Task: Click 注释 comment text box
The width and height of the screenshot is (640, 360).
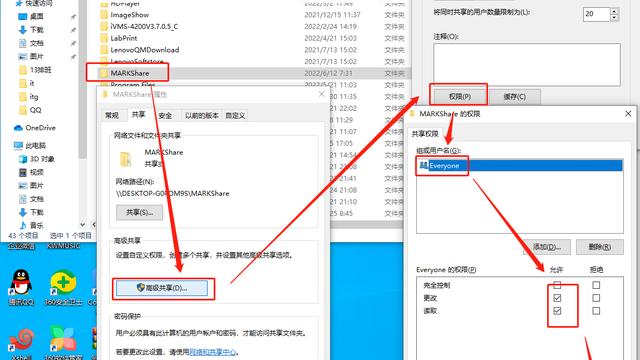Action: (527, 64)
